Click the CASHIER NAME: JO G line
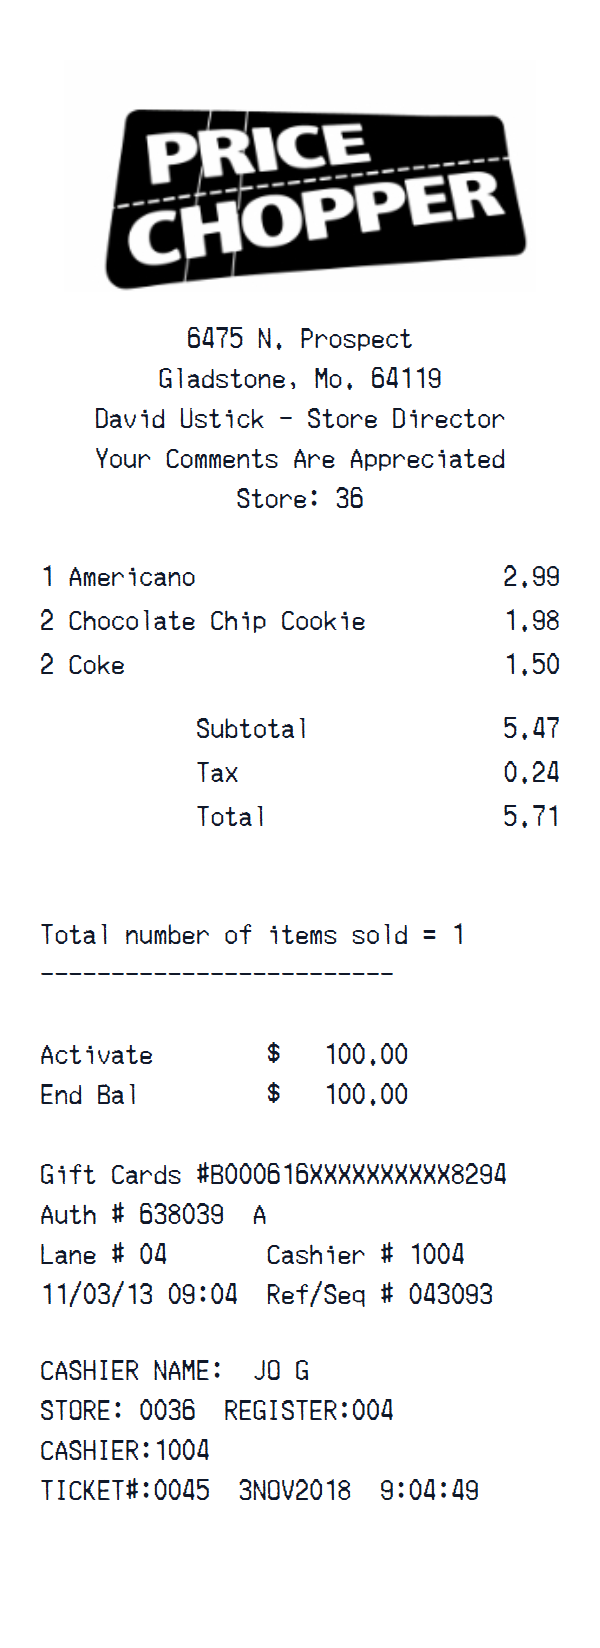 [x=174, y=1371]
